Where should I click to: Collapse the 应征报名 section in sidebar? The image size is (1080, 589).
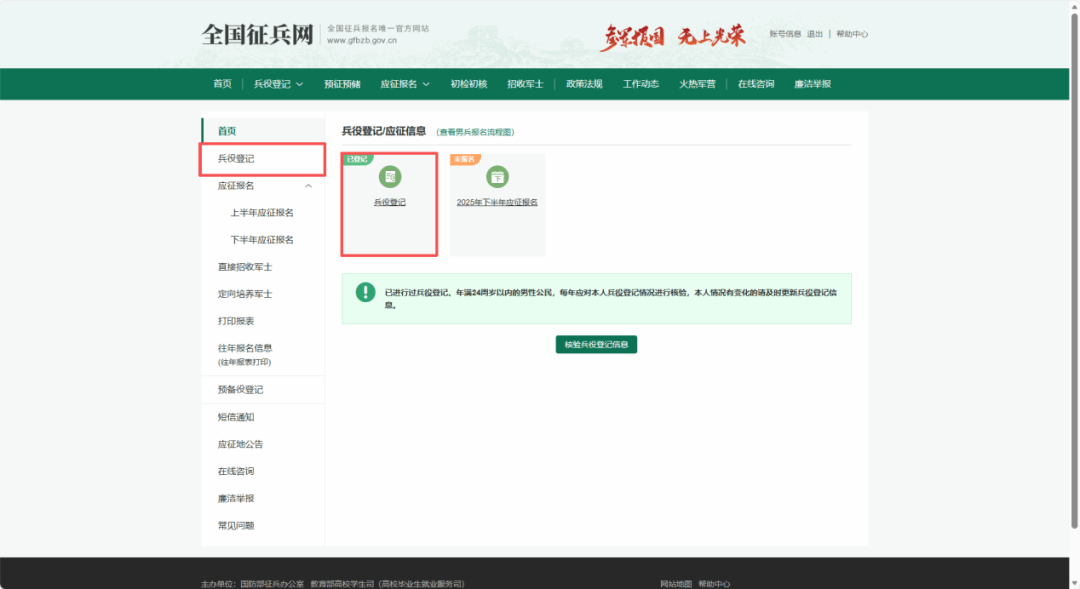coord(308,186)
